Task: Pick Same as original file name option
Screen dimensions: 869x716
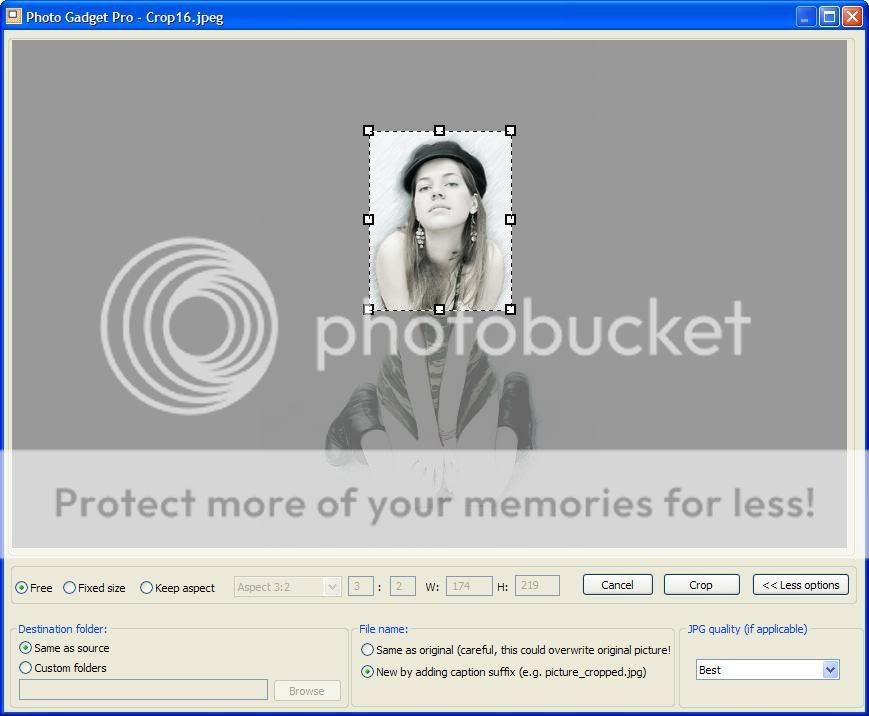Action: [x=368, y=650]
